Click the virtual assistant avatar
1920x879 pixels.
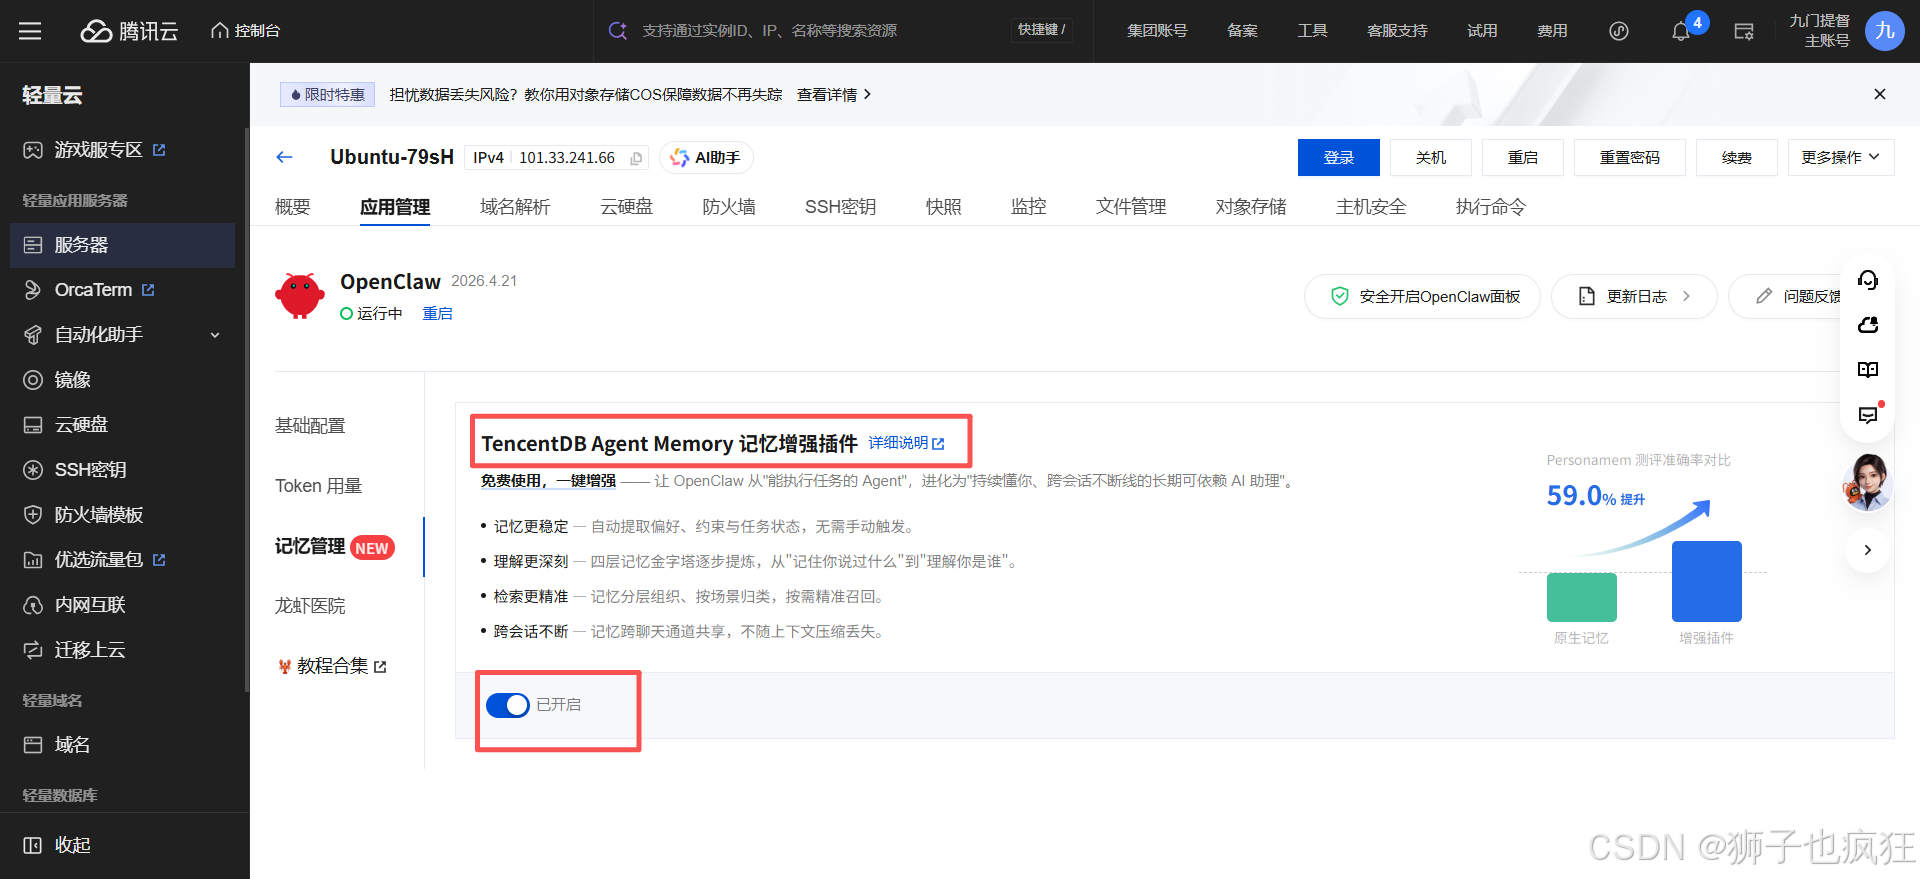tap(1868, 481)
